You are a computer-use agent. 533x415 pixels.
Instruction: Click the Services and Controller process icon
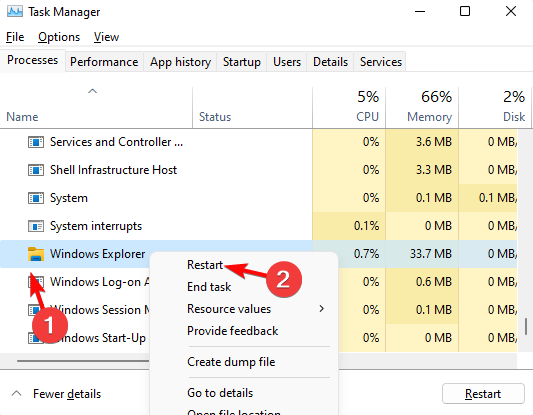[36, 142]
